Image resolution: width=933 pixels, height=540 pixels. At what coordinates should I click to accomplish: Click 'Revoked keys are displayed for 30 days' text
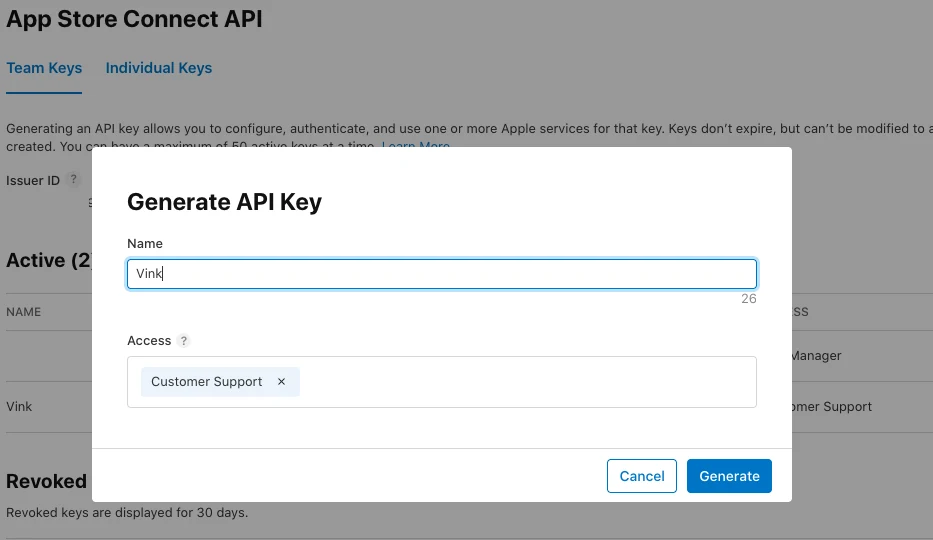coord(127,513)
